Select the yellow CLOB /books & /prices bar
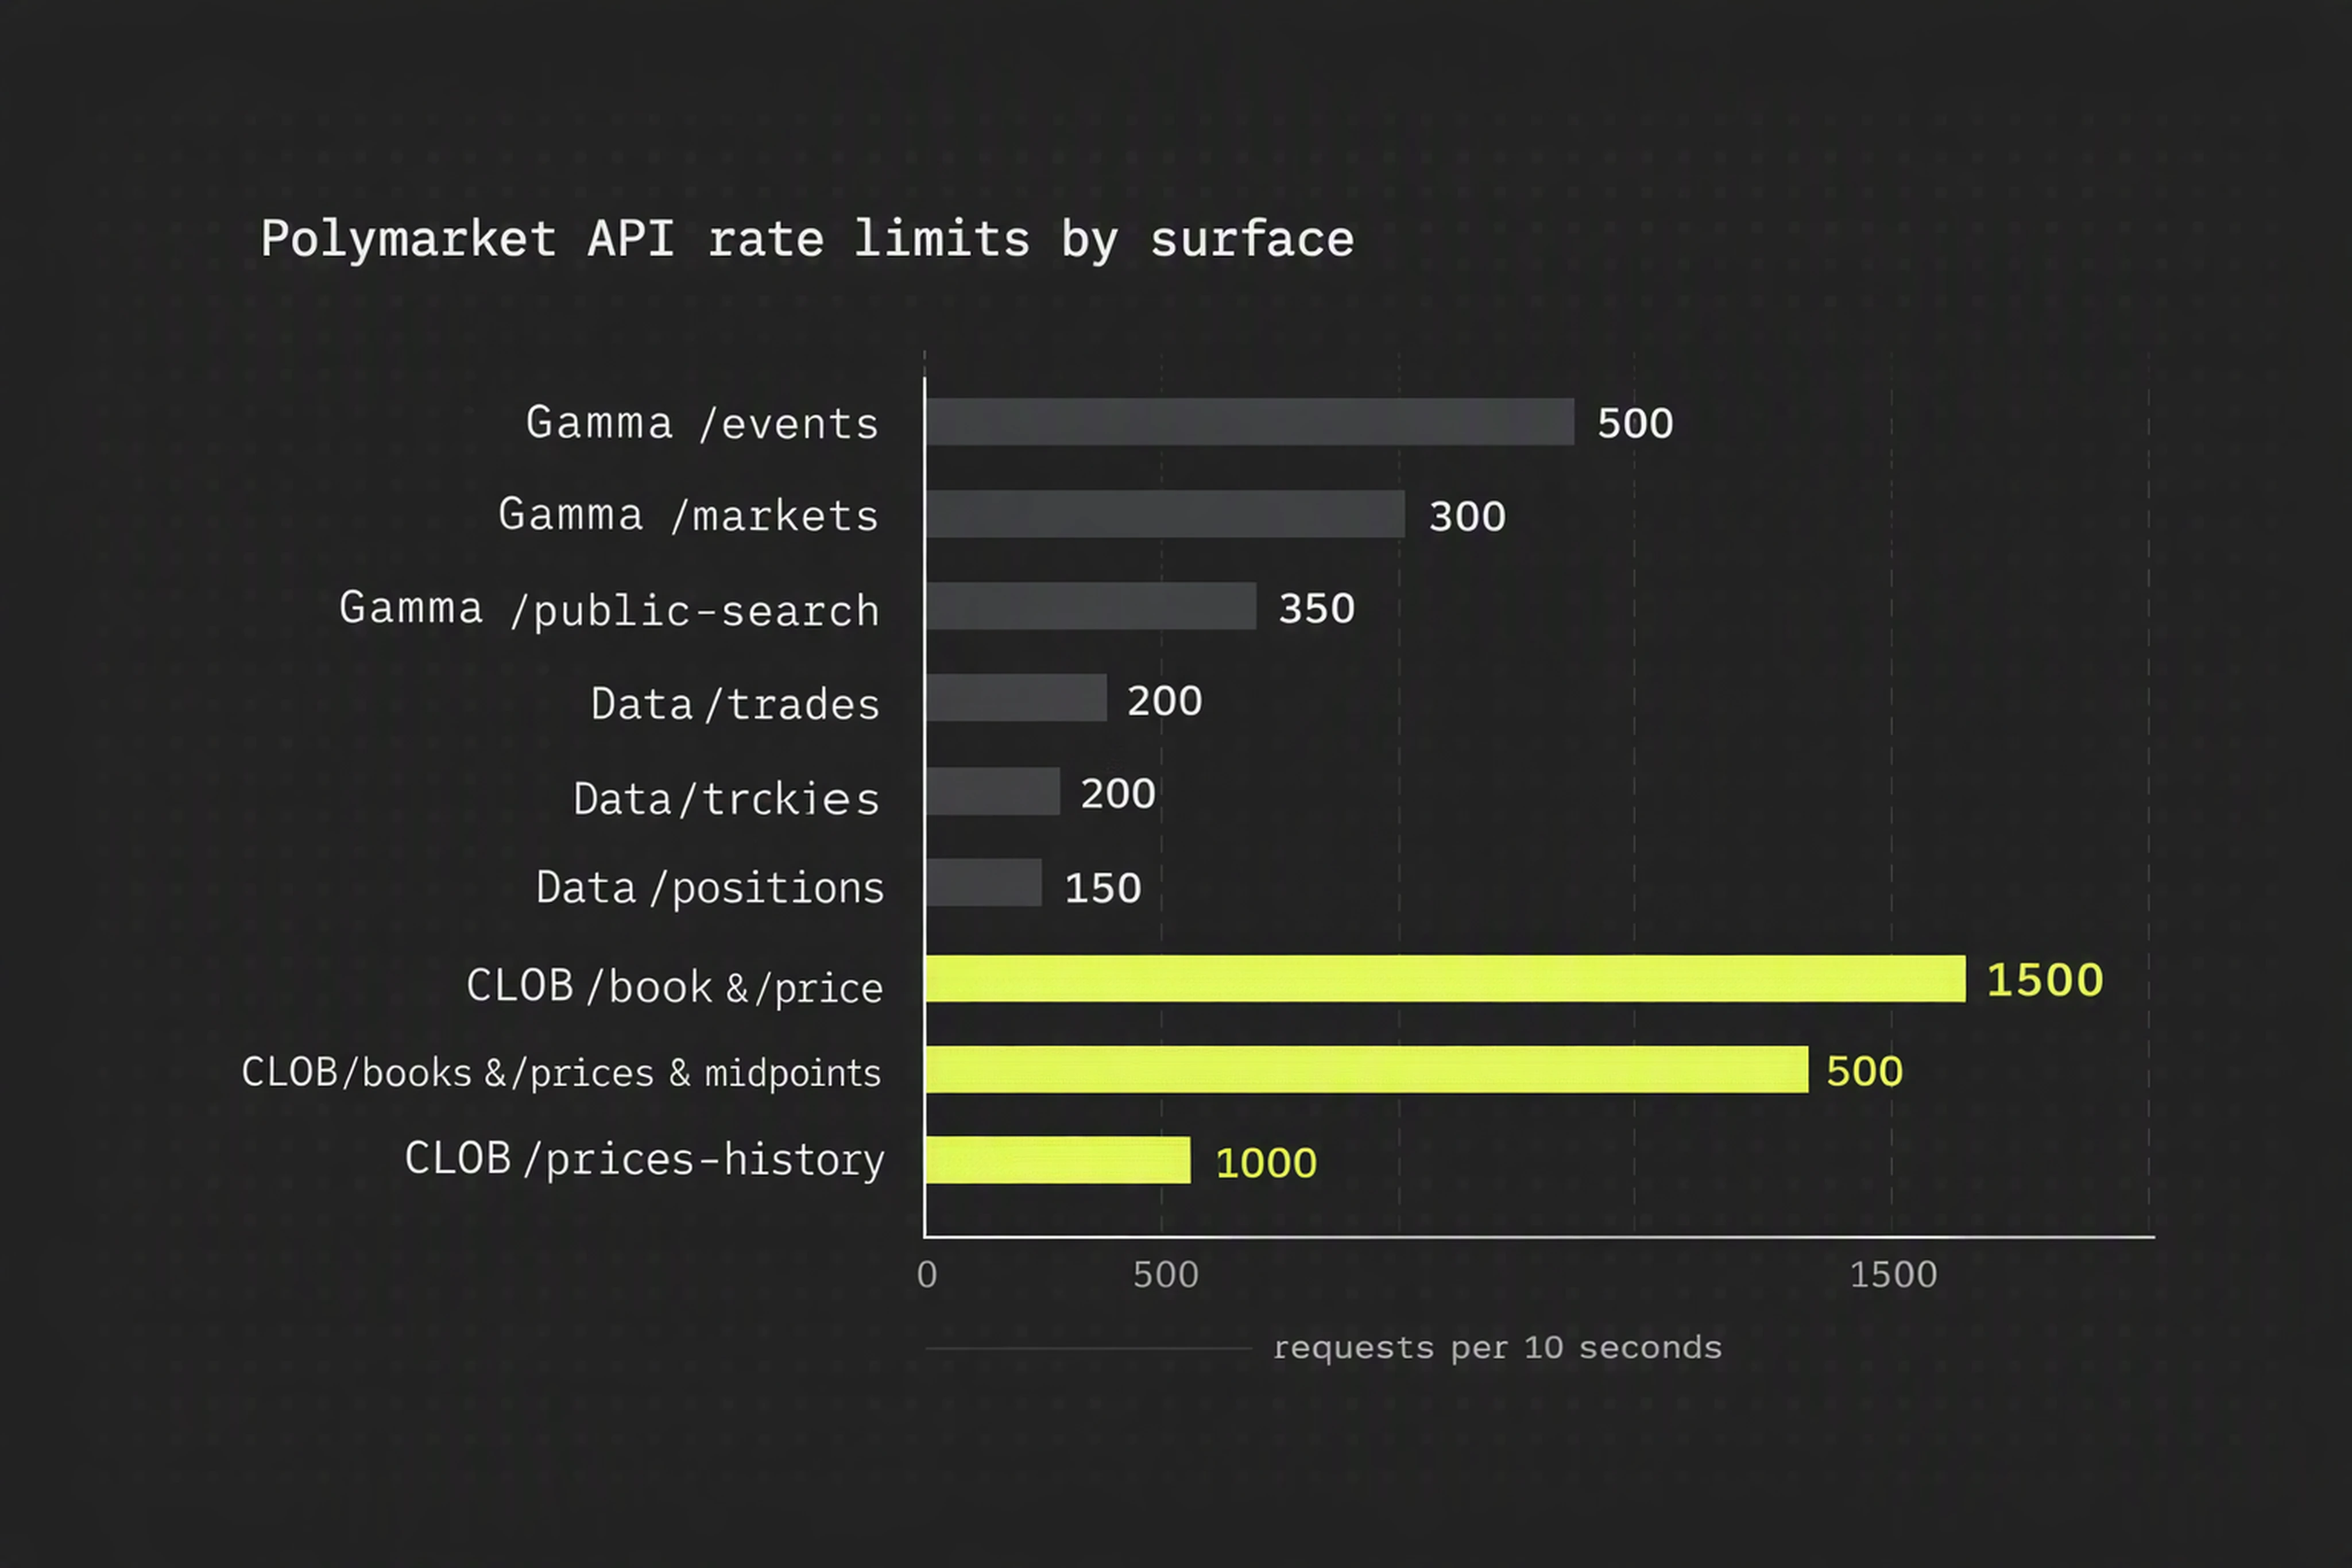 point(1367,1070)
